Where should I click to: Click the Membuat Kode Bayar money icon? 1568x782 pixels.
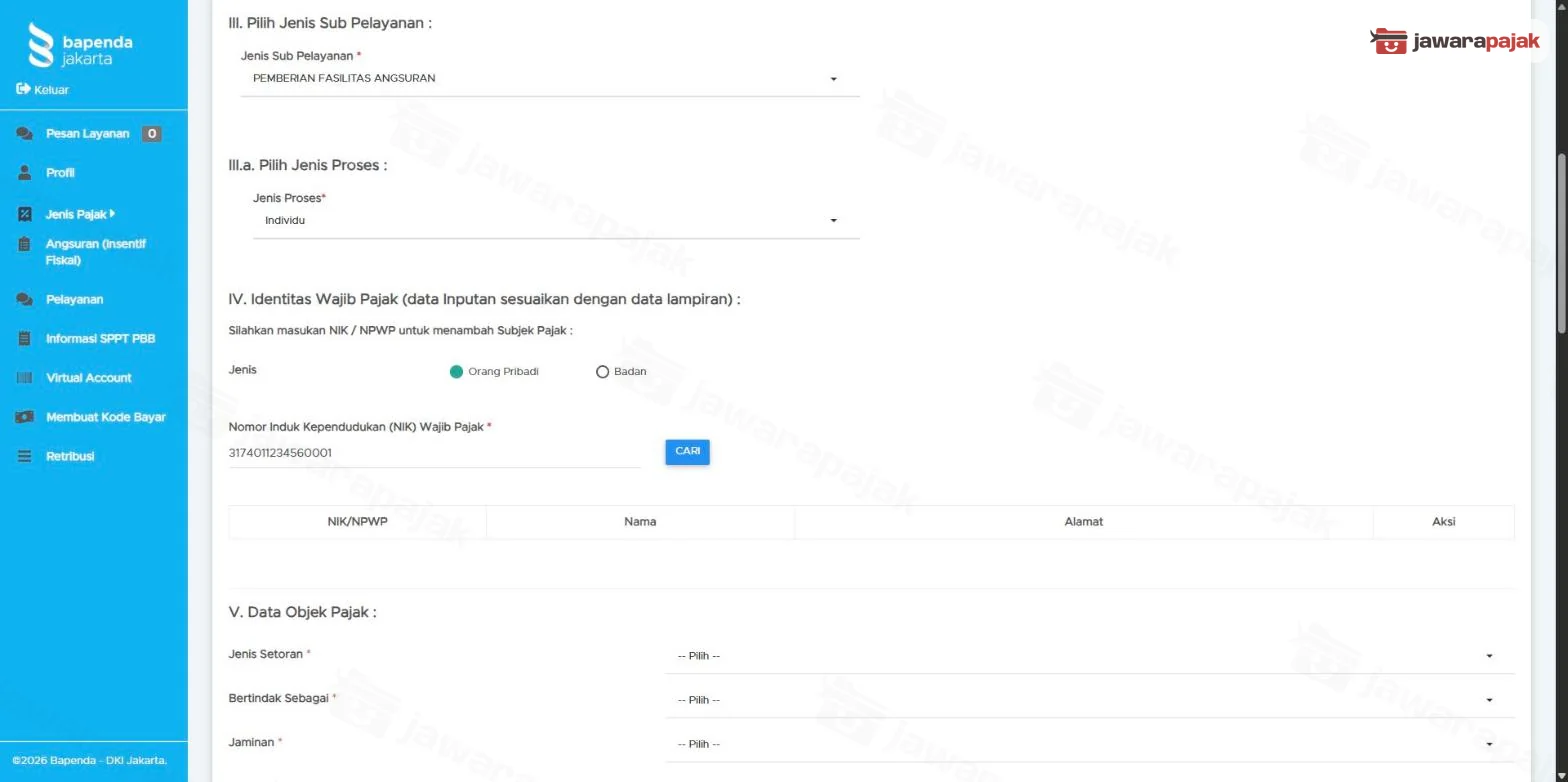coord(25,417)
